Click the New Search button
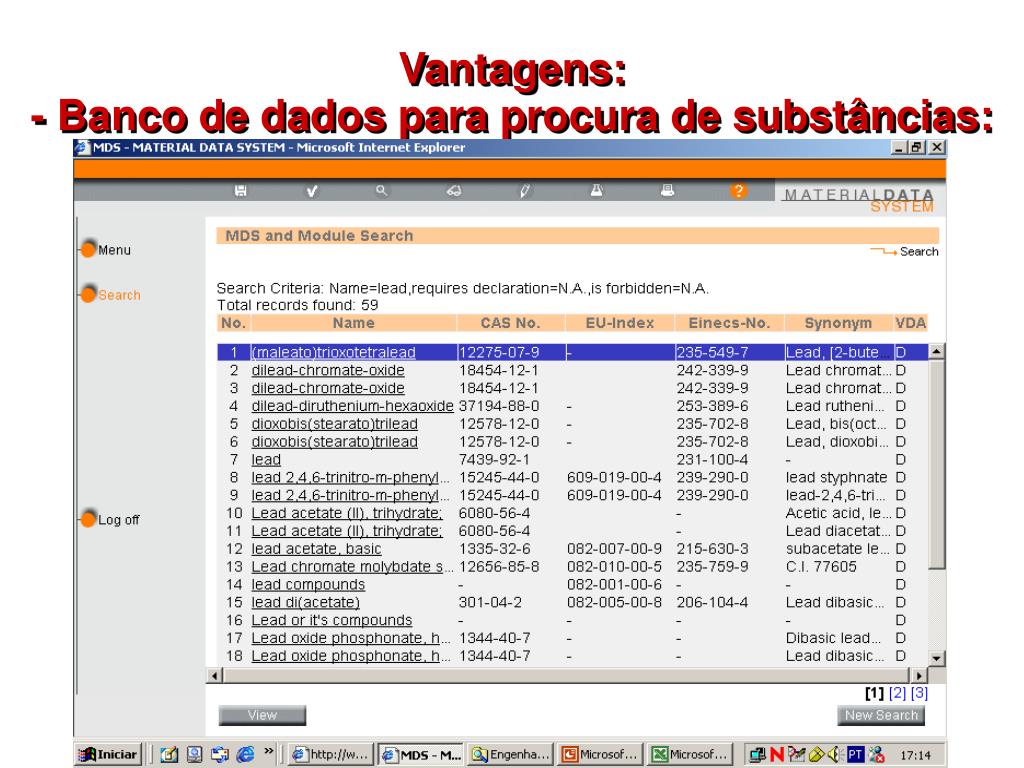The image size is (1024, 768). (881, 715)
